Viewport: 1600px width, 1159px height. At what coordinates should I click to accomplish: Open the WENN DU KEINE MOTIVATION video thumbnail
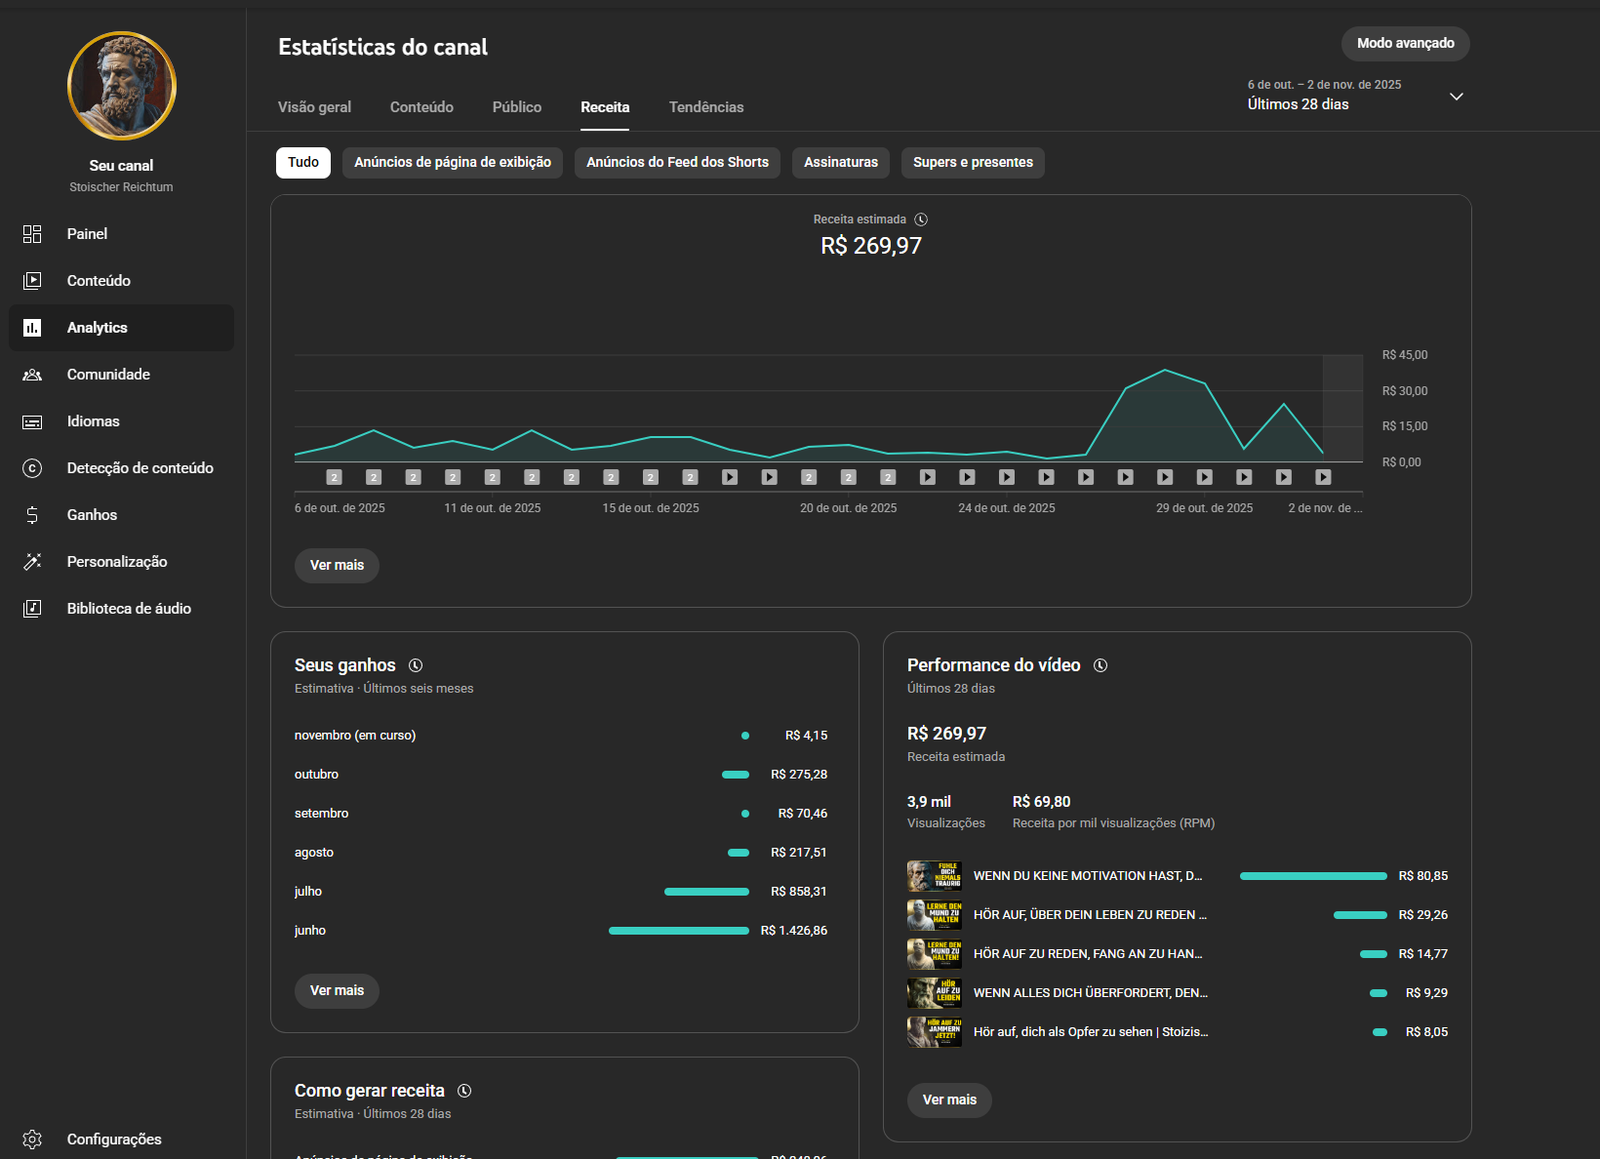click(934, 876)
